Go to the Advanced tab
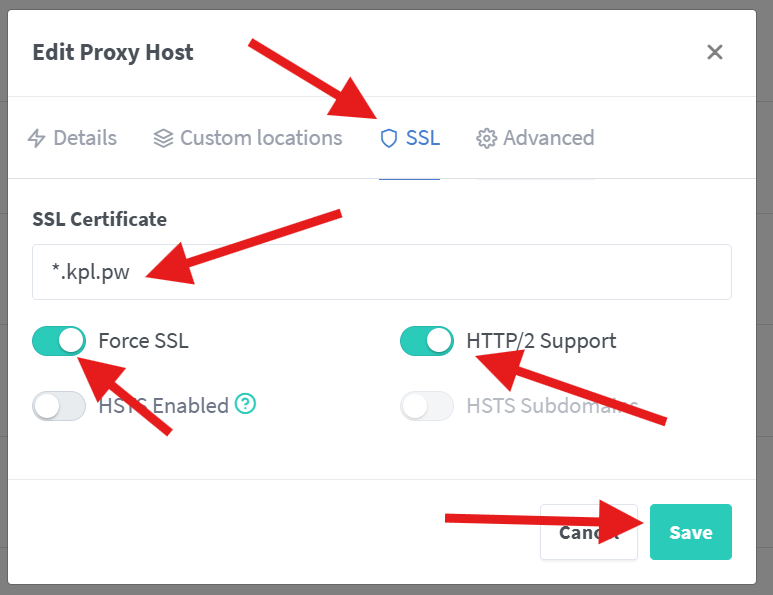This screenshot has width=773, height=595. point(548,138)
